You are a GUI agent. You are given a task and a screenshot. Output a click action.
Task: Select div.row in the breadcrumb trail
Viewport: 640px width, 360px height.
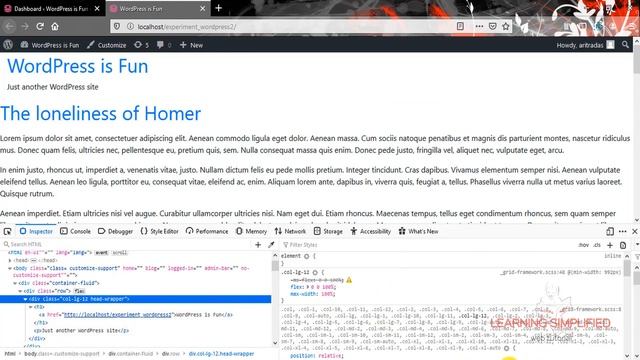click(x=171, y=353)
